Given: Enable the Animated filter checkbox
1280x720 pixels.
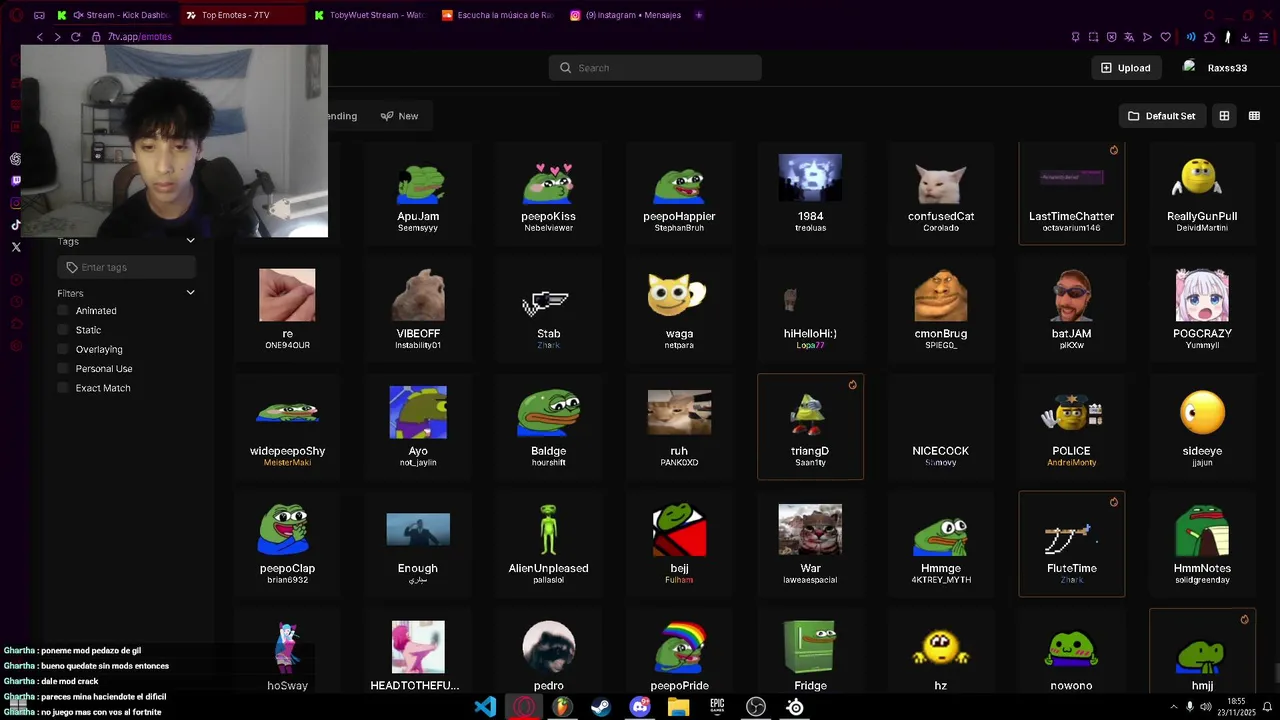Looking at the screenshot, I should click(x=63, y=311).
